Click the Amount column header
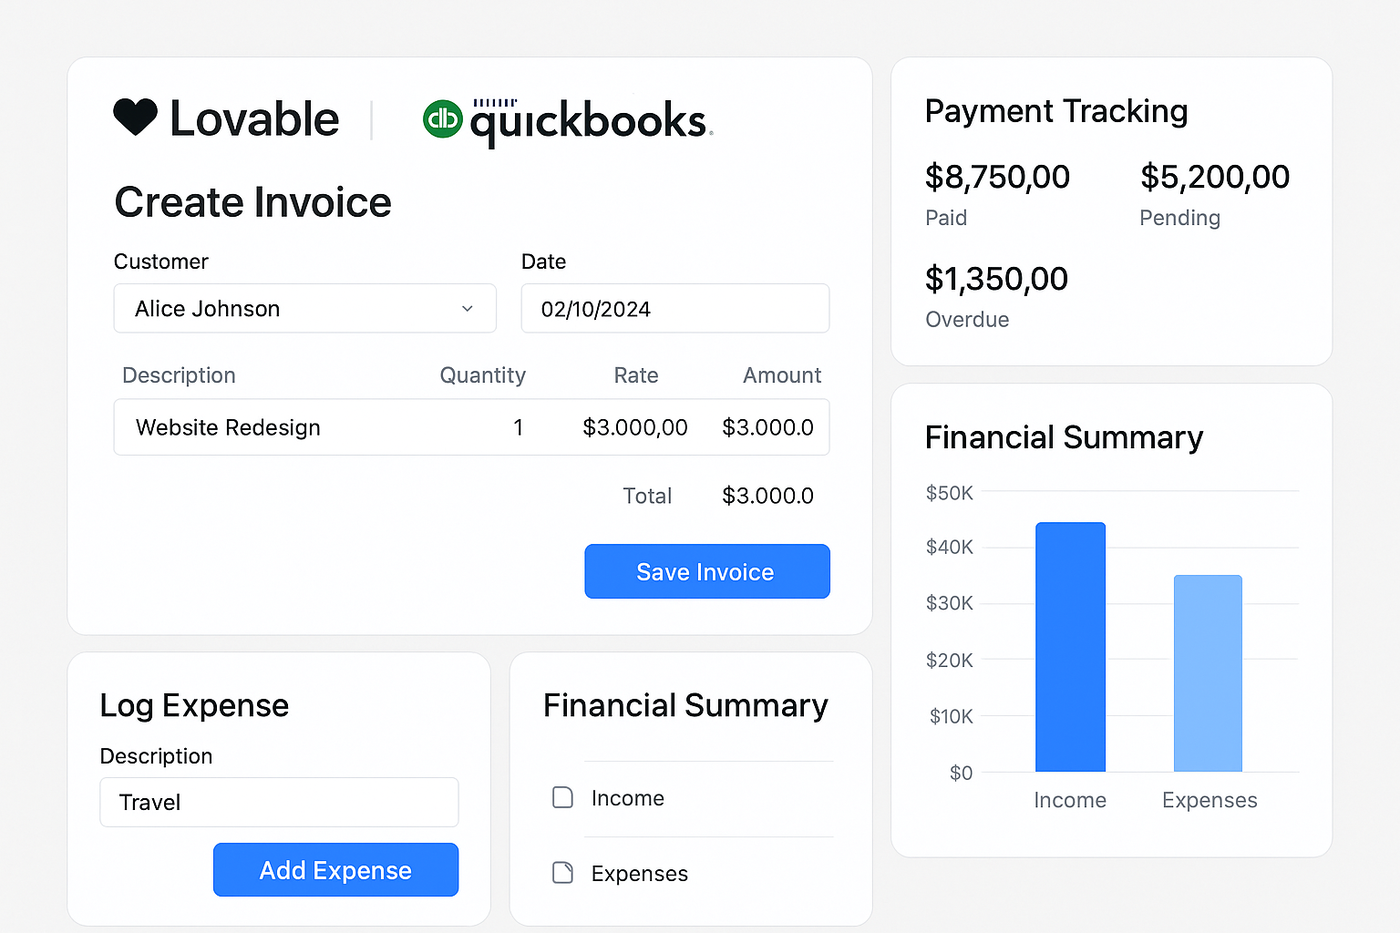Screen dimensions: 1400x933 click(x=782, y=375)
